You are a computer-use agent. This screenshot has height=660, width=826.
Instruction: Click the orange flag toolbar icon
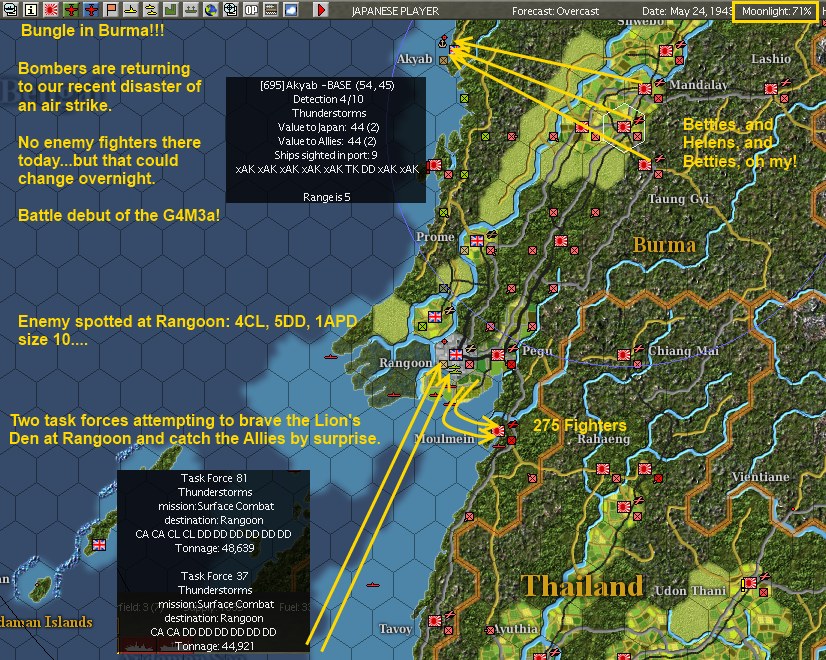[x=111, y=9]
